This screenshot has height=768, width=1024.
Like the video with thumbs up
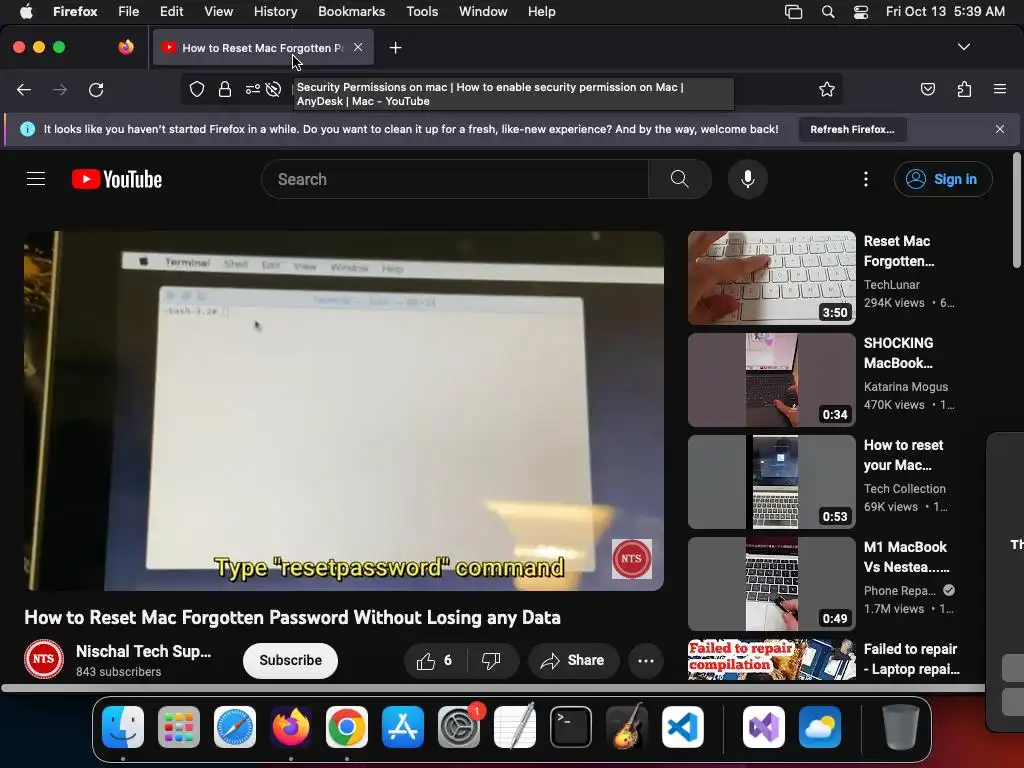pos(435,661)
